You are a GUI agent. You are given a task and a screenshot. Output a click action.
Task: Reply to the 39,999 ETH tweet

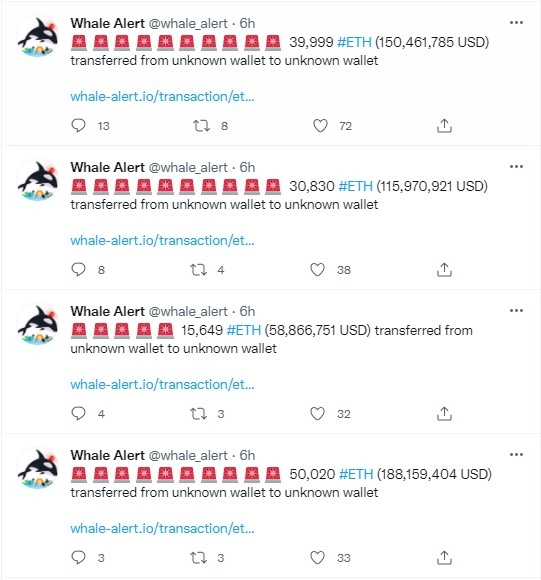point(78,126)
